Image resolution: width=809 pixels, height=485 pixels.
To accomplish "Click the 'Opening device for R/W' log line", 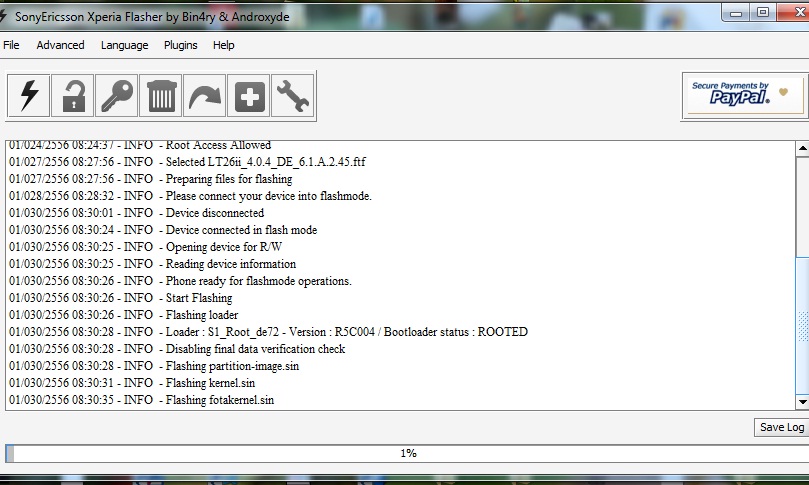I will coord(145,247).
